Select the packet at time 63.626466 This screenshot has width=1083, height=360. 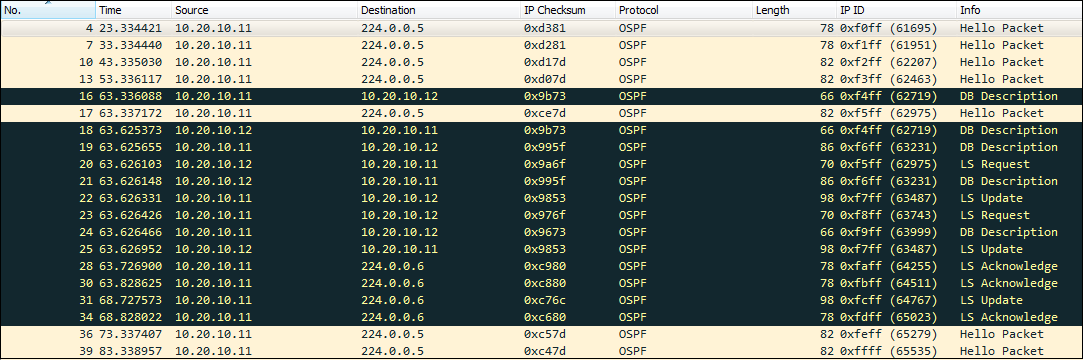tap(542, 232)
